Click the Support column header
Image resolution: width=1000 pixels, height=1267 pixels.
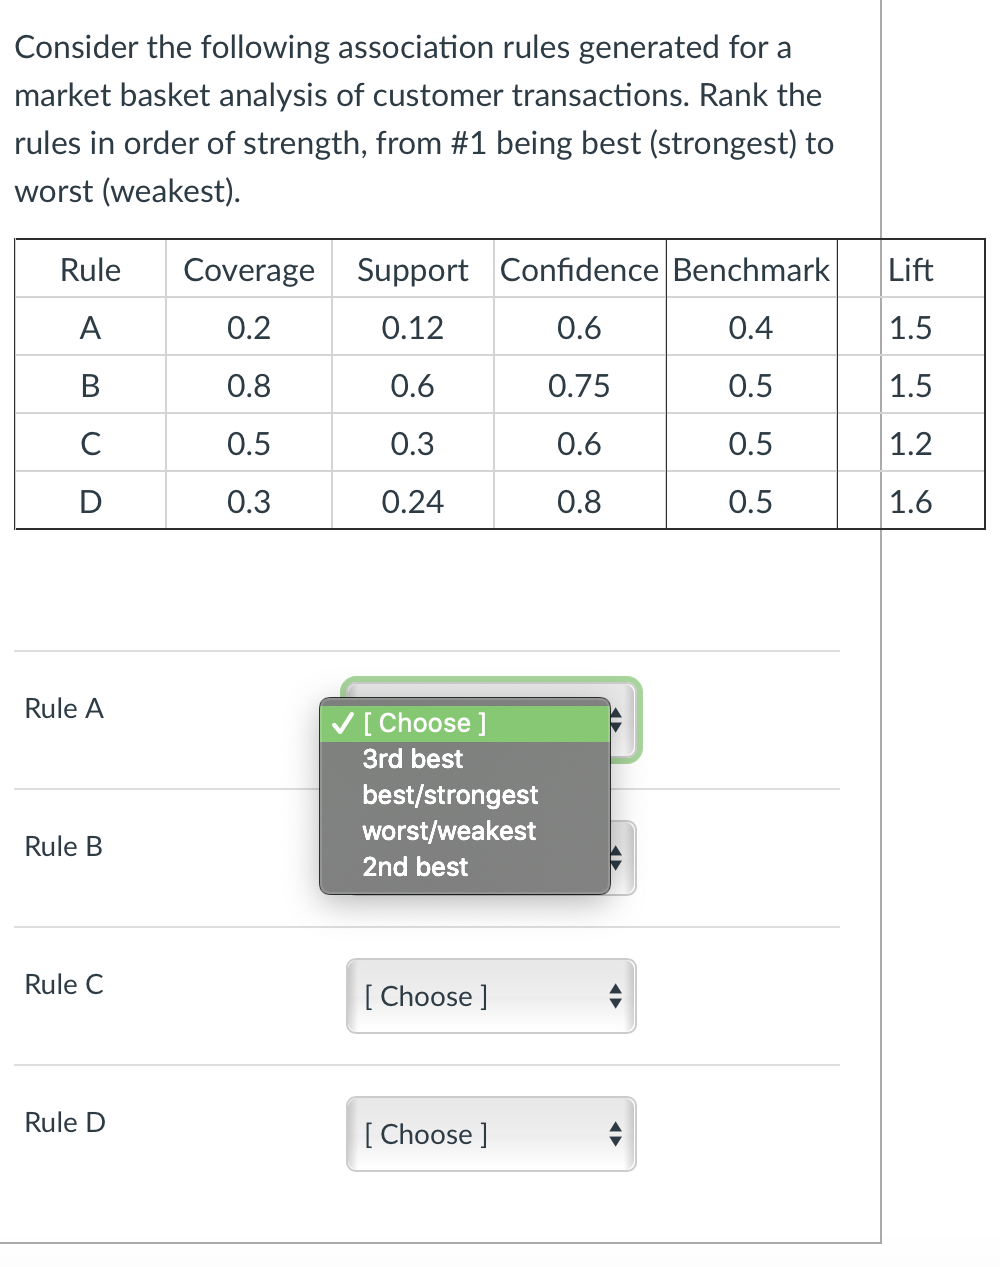coord(412,270)
